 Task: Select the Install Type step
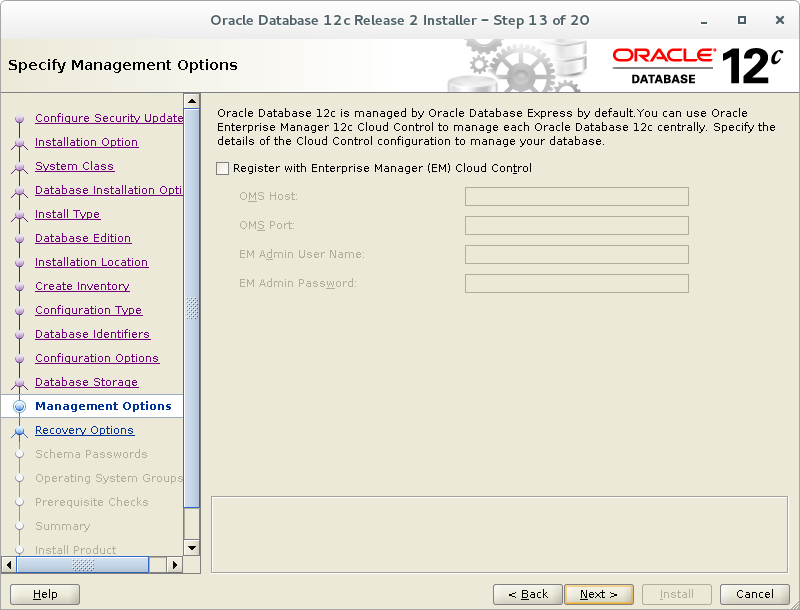tap(67, 214)
